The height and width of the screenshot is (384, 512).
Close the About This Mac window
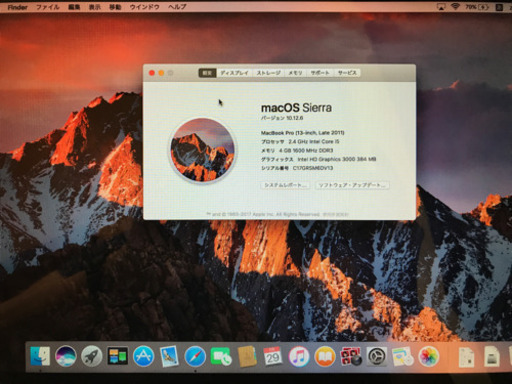tap(152, 73)
